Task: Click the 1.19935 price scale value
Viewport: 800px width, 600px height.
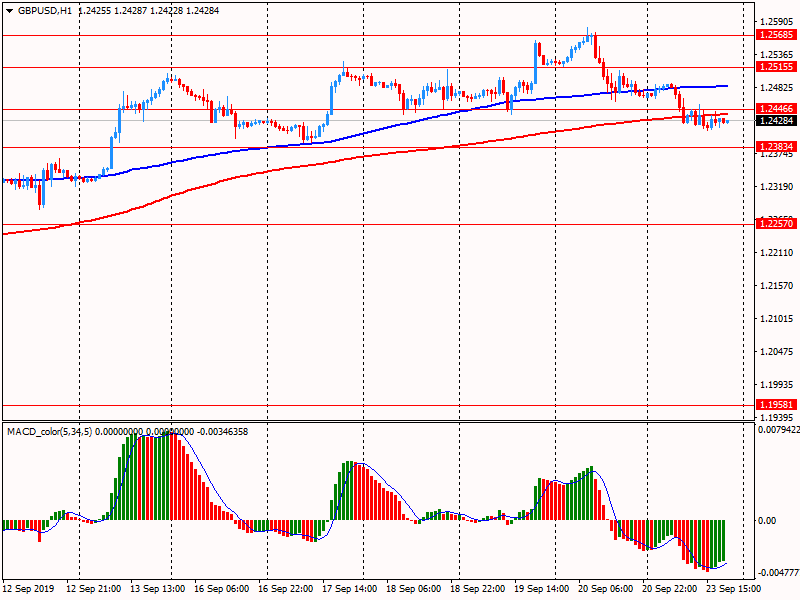Action: point(777,385)
